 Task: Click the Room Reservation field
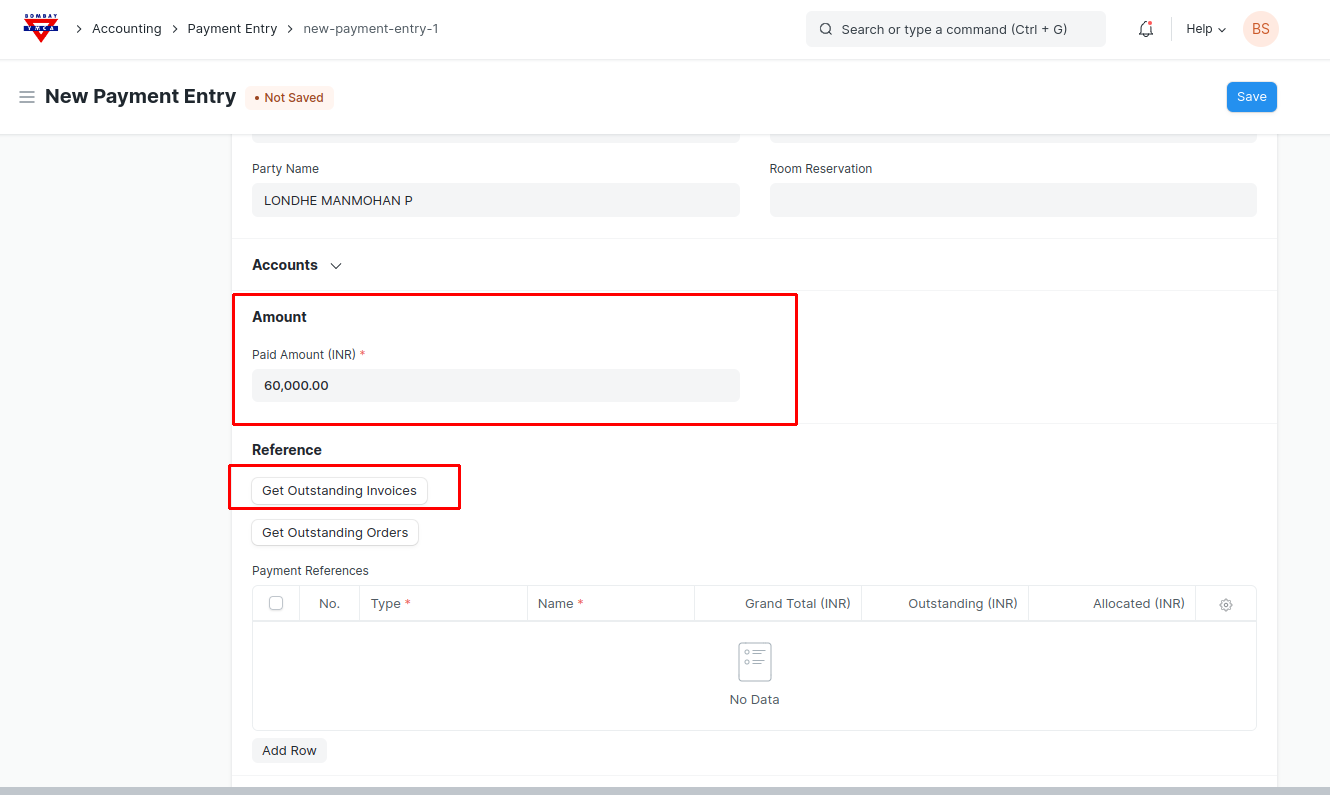click(1012, 200)
